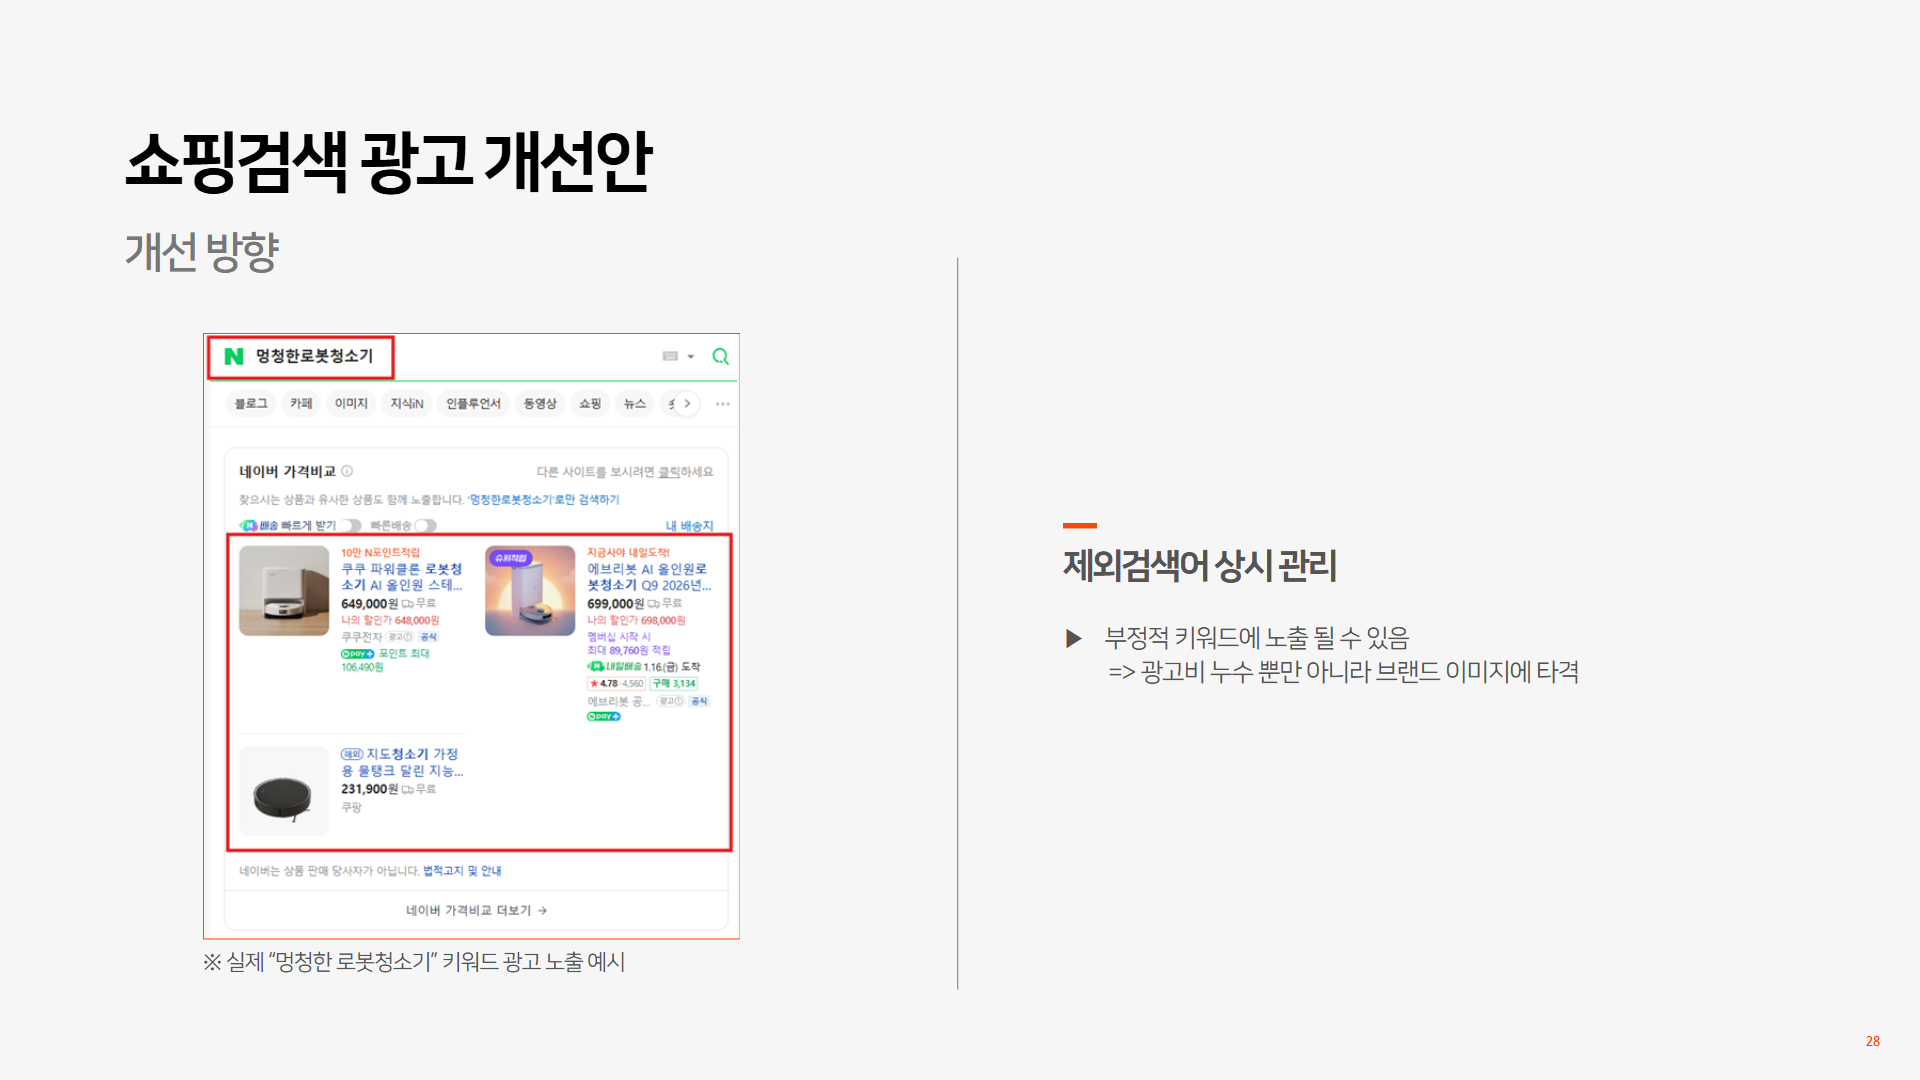This screenshot has height=1080, width=1920.
Task: Click the green Naver N logo
Action: [x=234, y=357]
